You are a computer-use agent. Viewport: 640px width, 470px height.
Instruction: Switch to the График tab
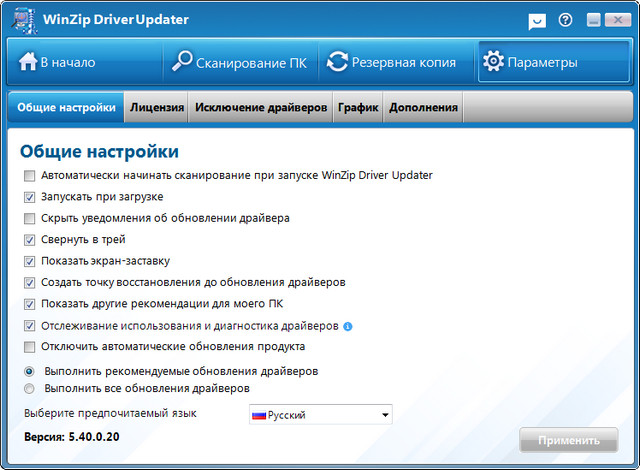point(357,108)
